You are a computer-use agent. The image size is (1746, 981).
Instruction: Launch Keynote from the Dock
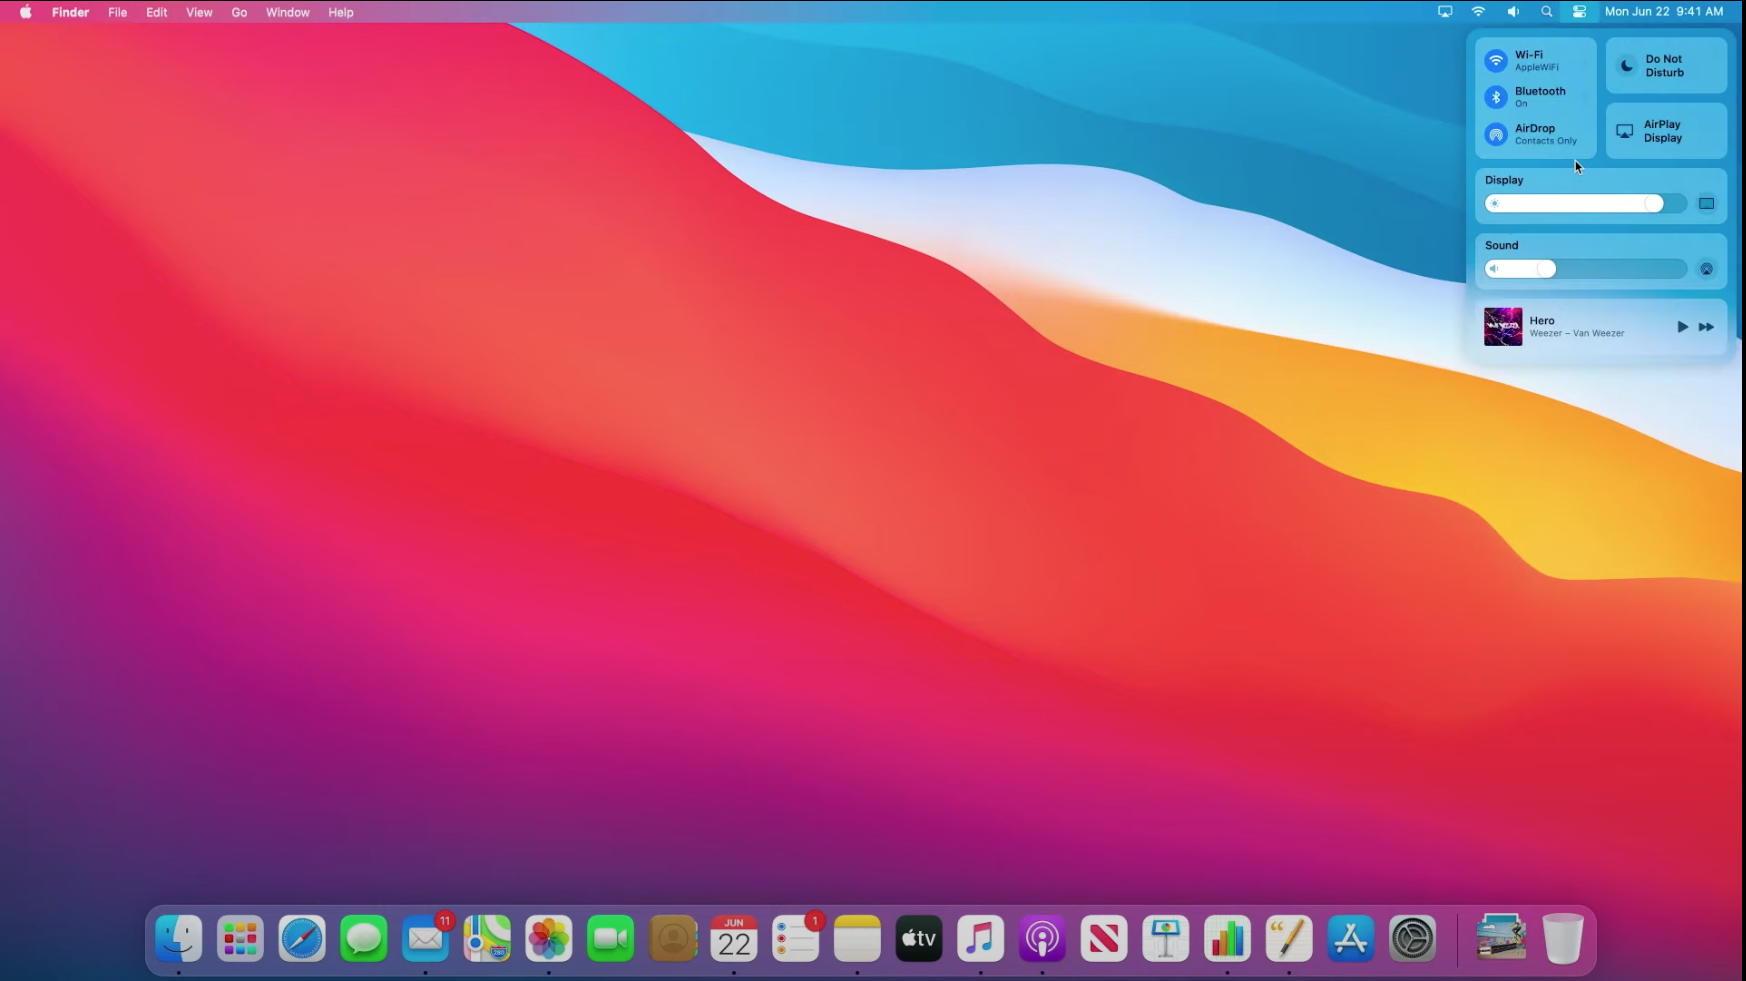pos(1166,938)
